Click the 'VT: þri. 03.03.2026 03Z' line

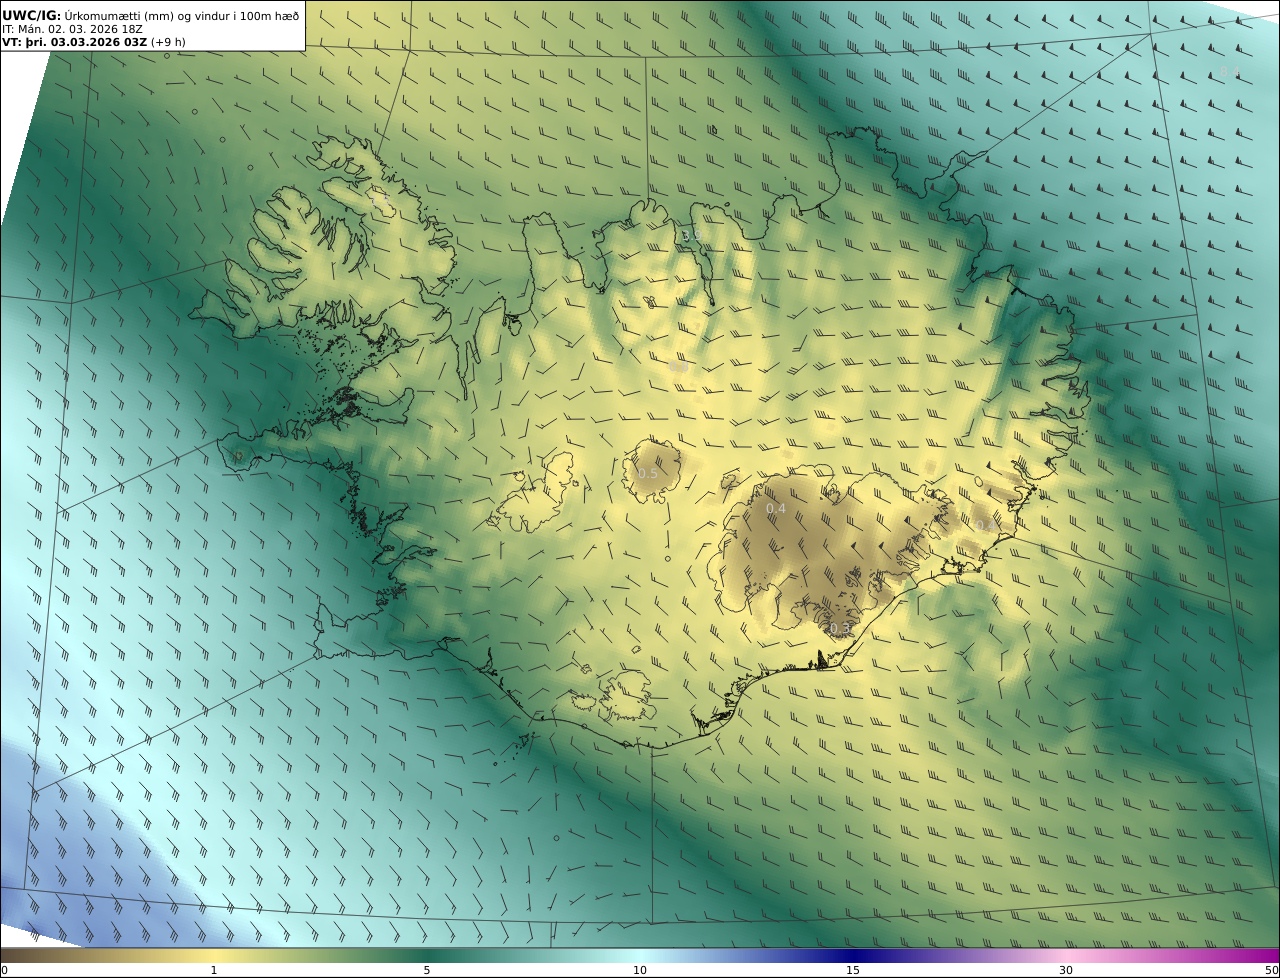point(93,42)
